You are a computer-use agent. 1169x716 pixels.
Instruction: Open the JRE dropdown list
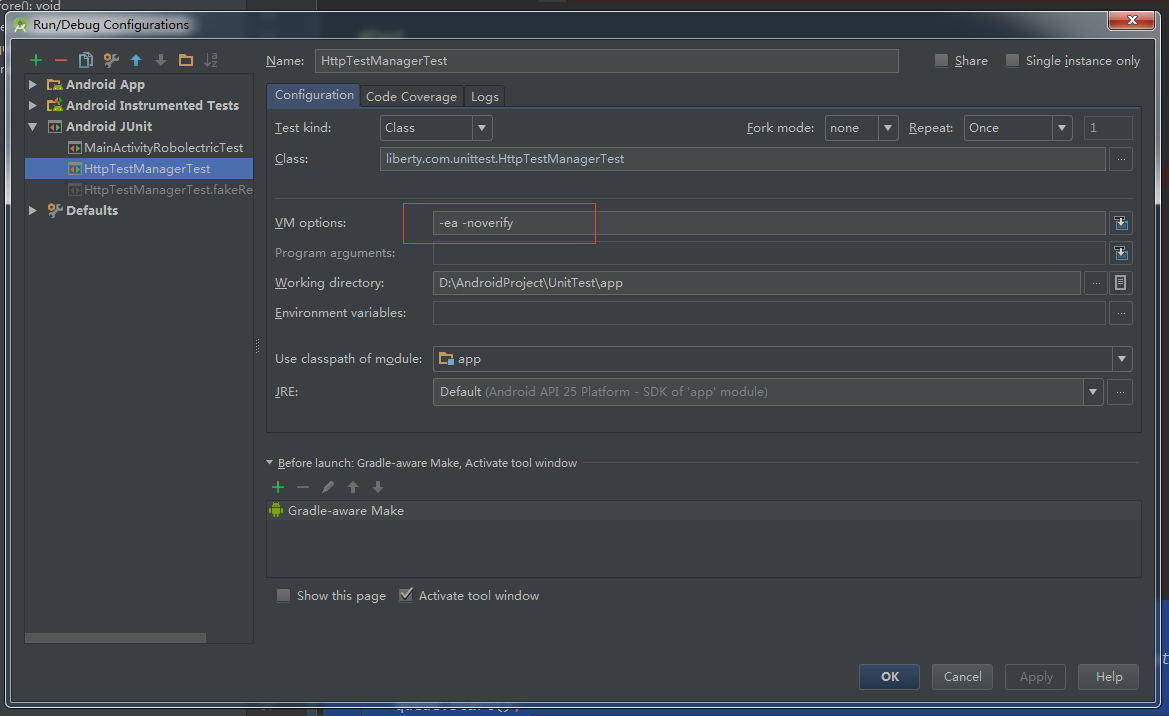[1092, 392]
